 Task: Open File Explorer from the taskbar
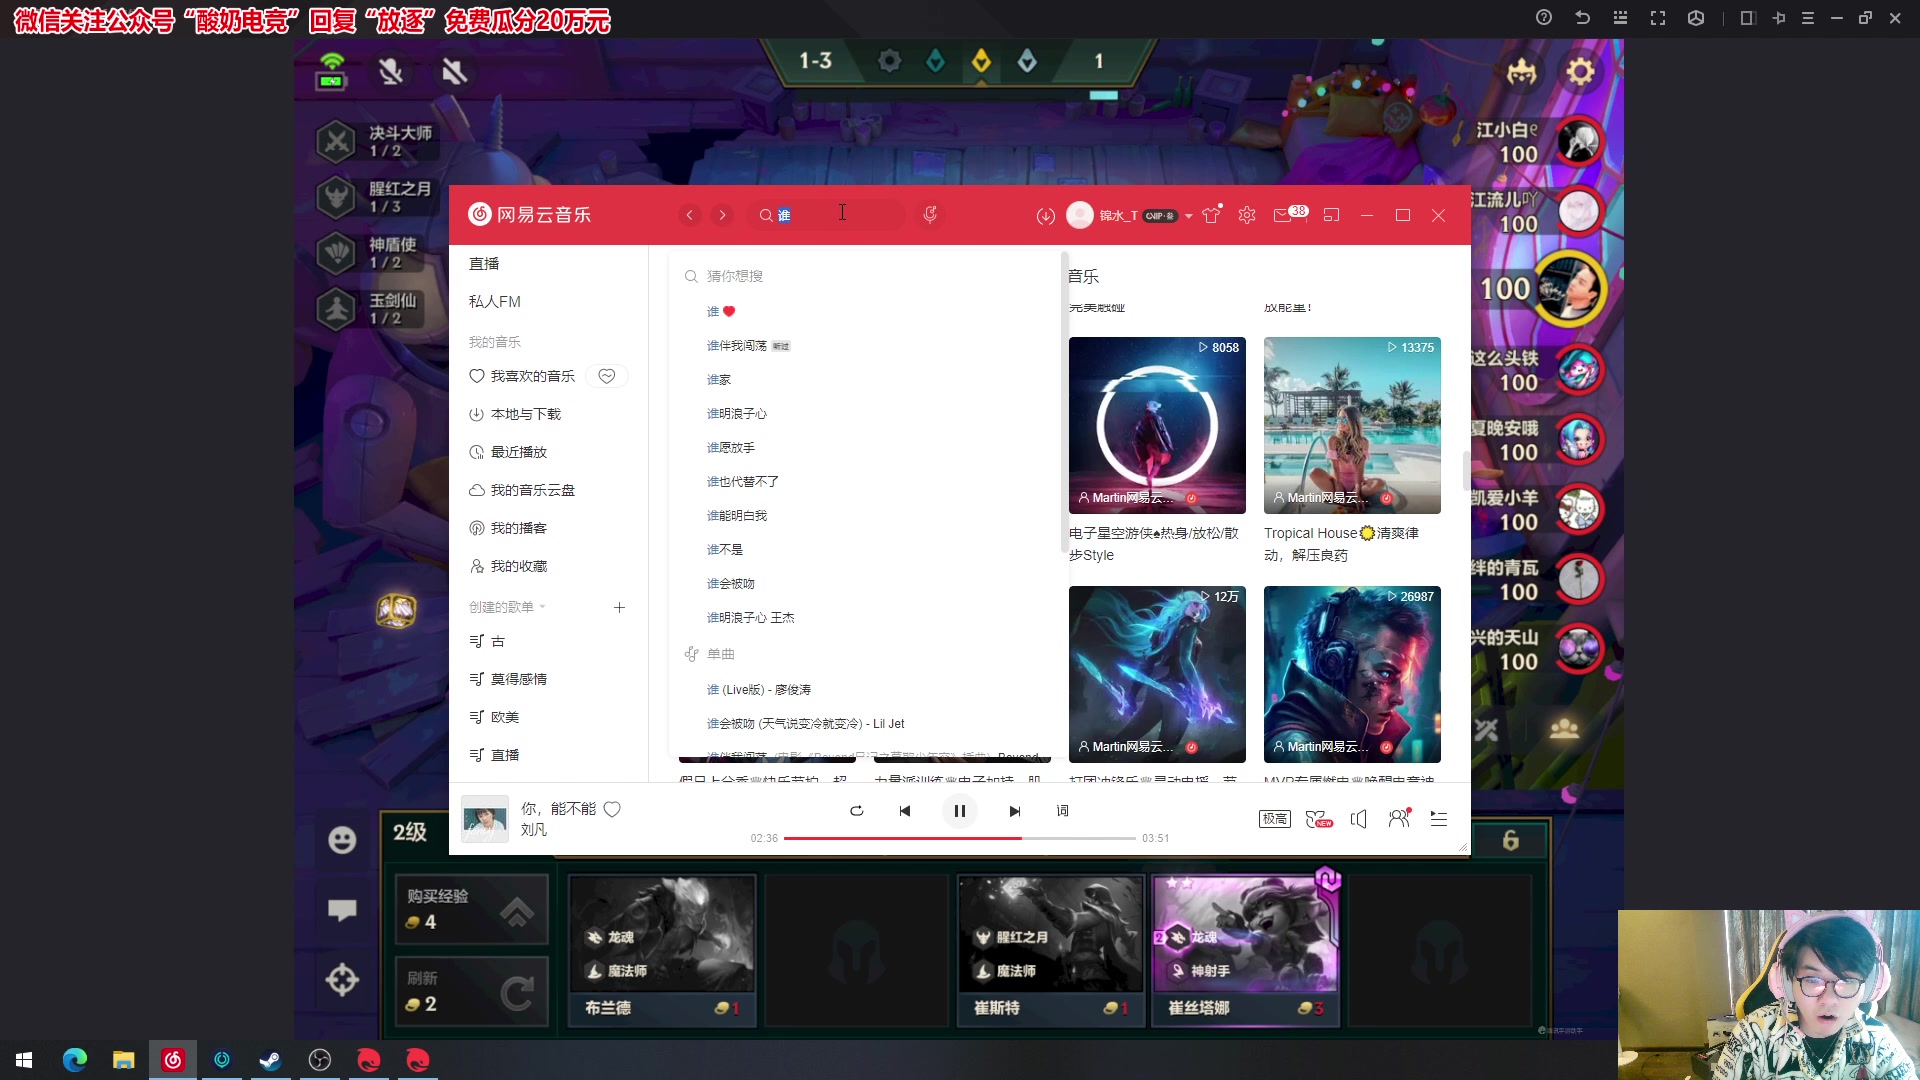tap(123, 1060)
